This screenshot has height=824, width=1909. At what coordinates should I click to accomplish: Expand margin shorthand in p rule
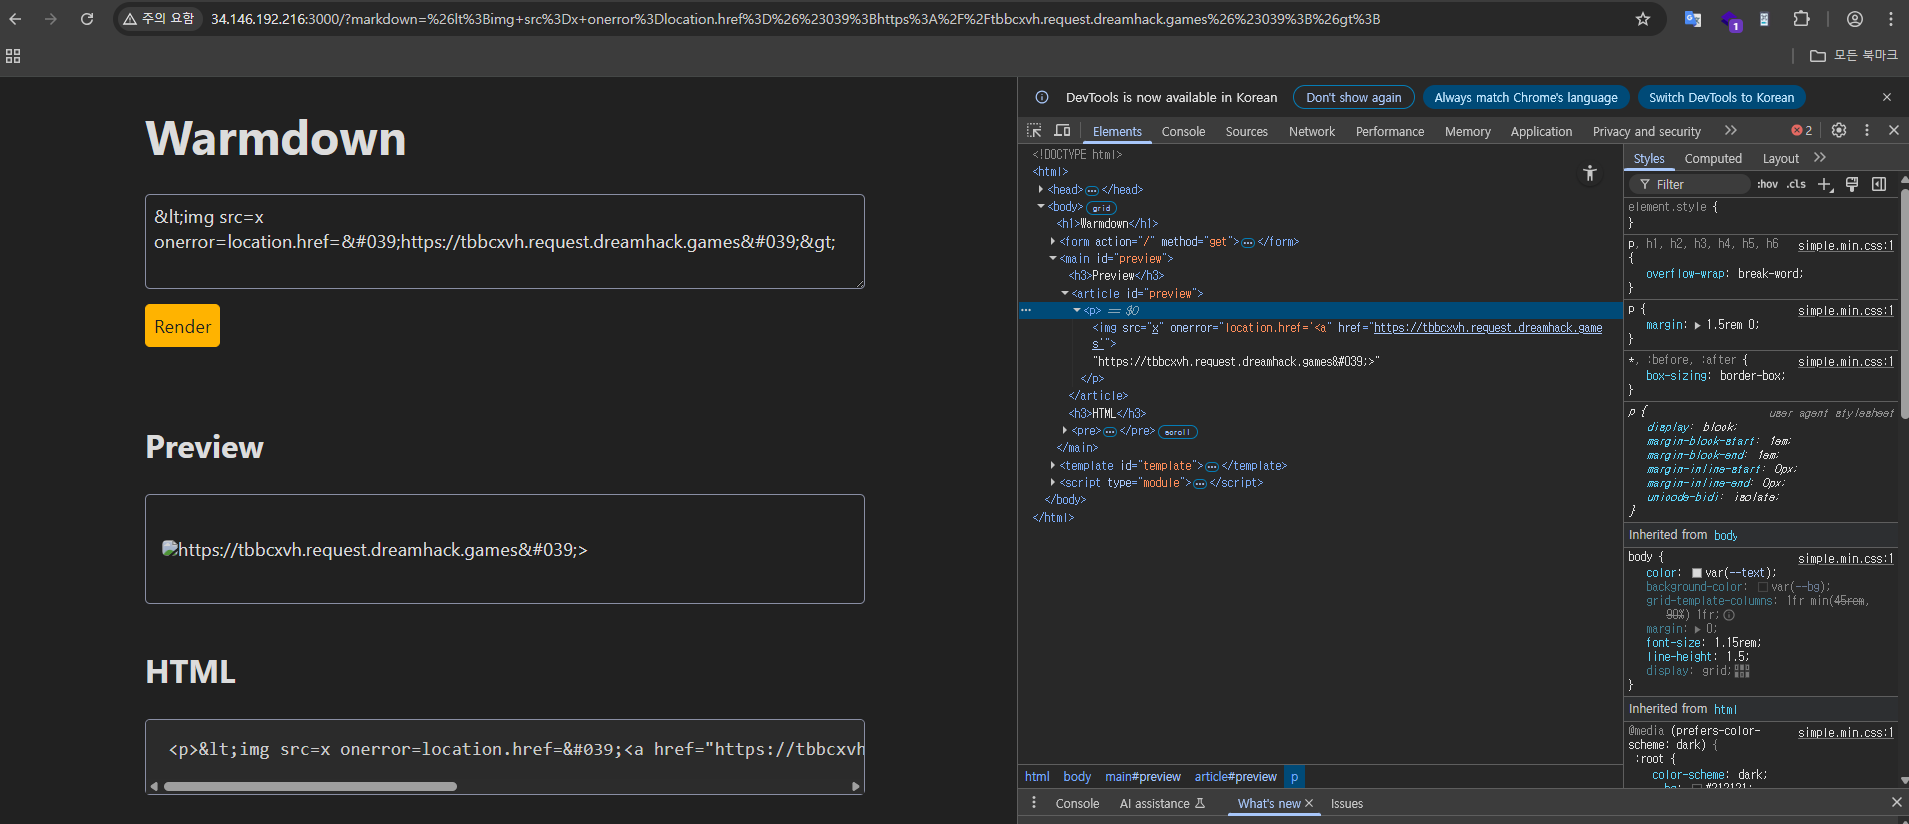(x=1697, y=325)
